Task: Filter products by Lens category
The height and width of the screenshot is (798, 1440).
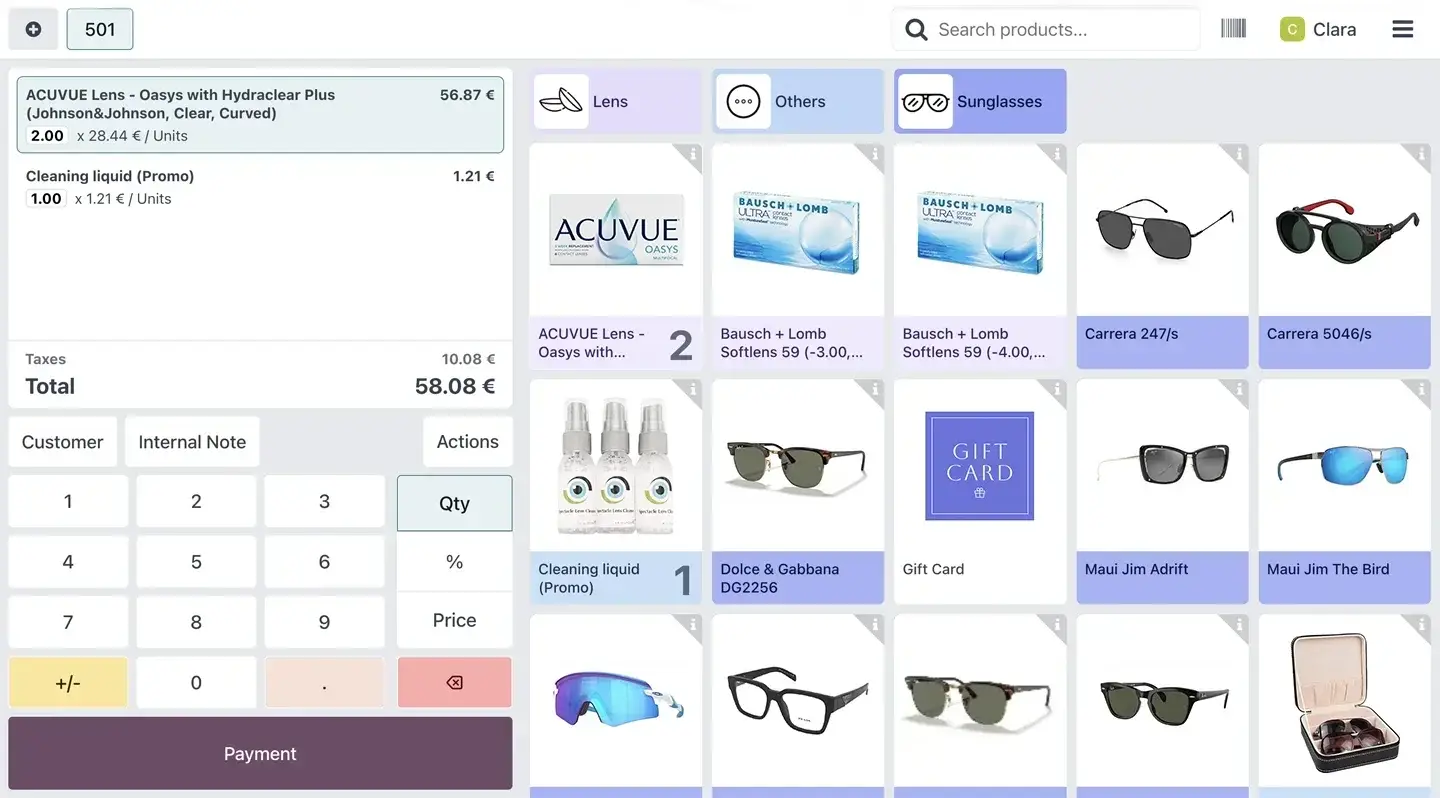Action: 615,101
